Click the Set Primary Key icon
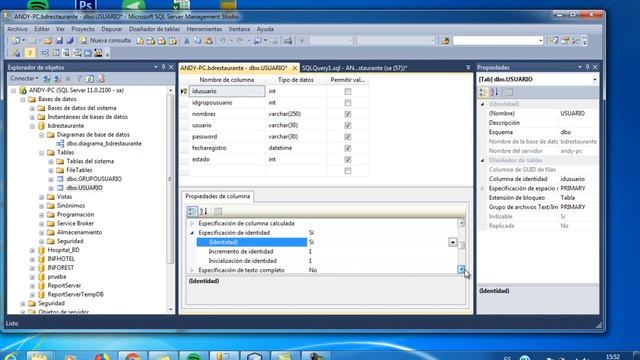This screenshot has height=360, width=640. pos(30,53)
